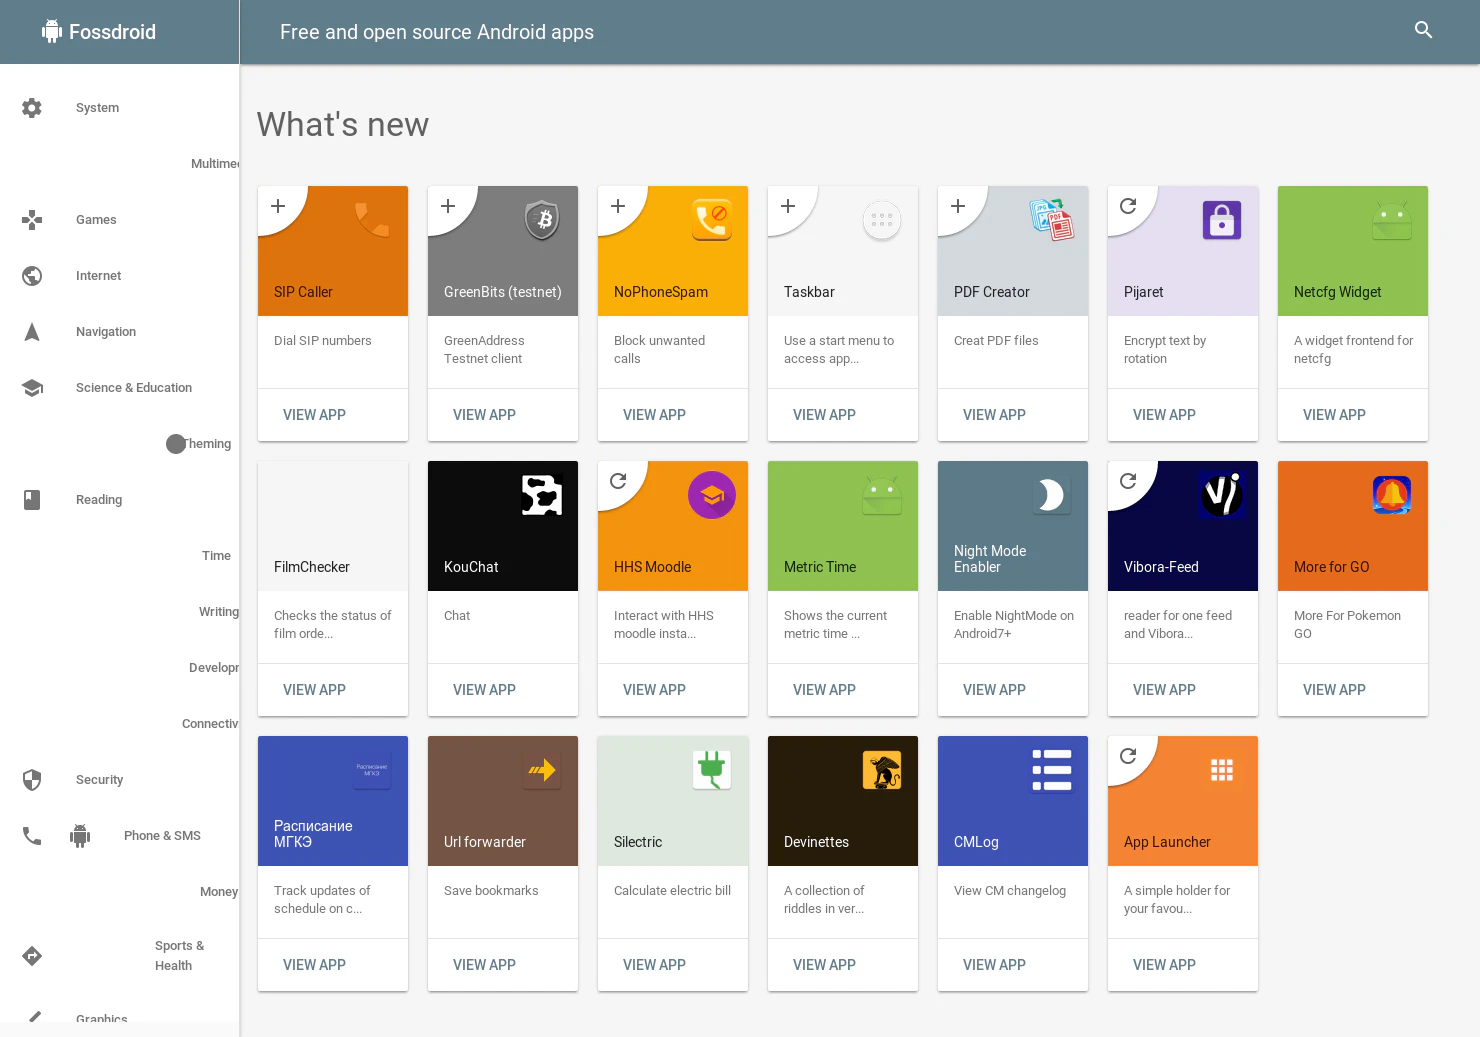Click VIEW APP under Metric Time

coord(824,690)
